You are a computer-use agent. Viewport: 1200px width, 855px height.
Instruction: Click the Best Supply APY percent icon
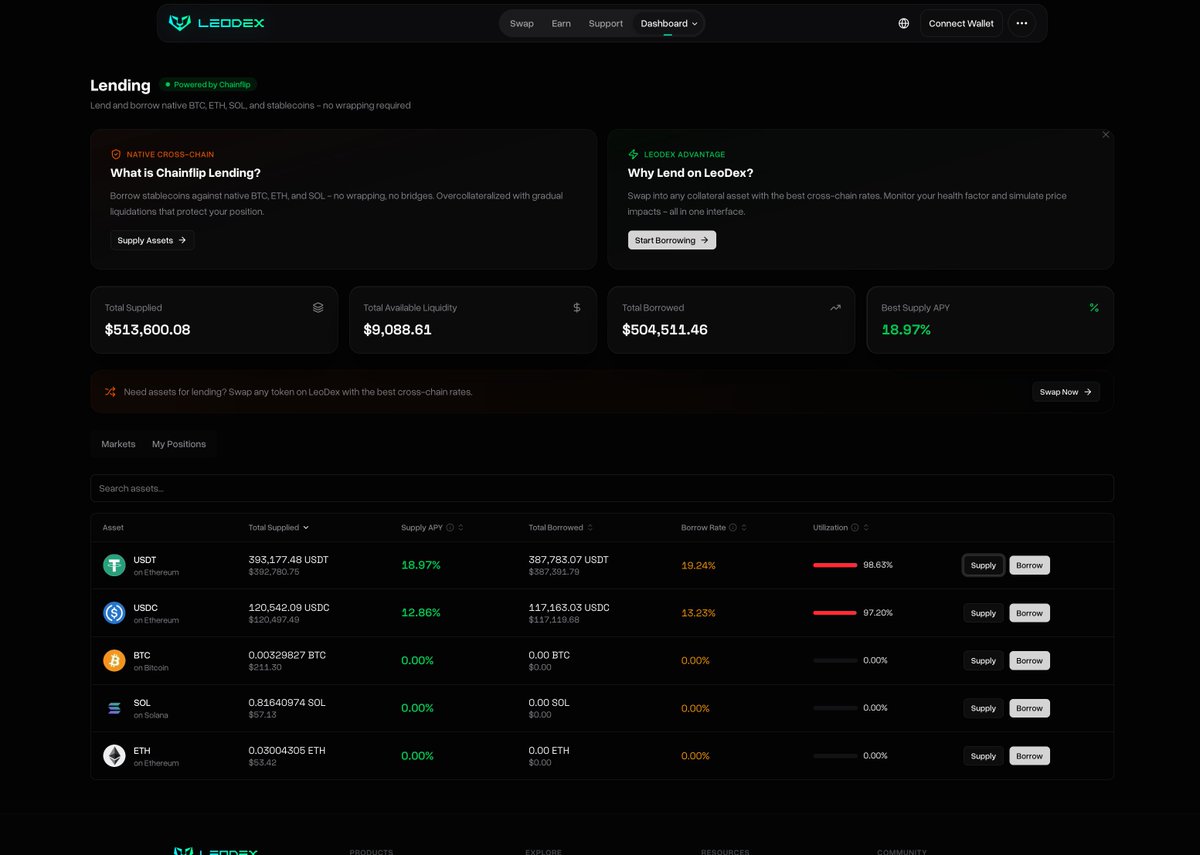(1094, 308)
